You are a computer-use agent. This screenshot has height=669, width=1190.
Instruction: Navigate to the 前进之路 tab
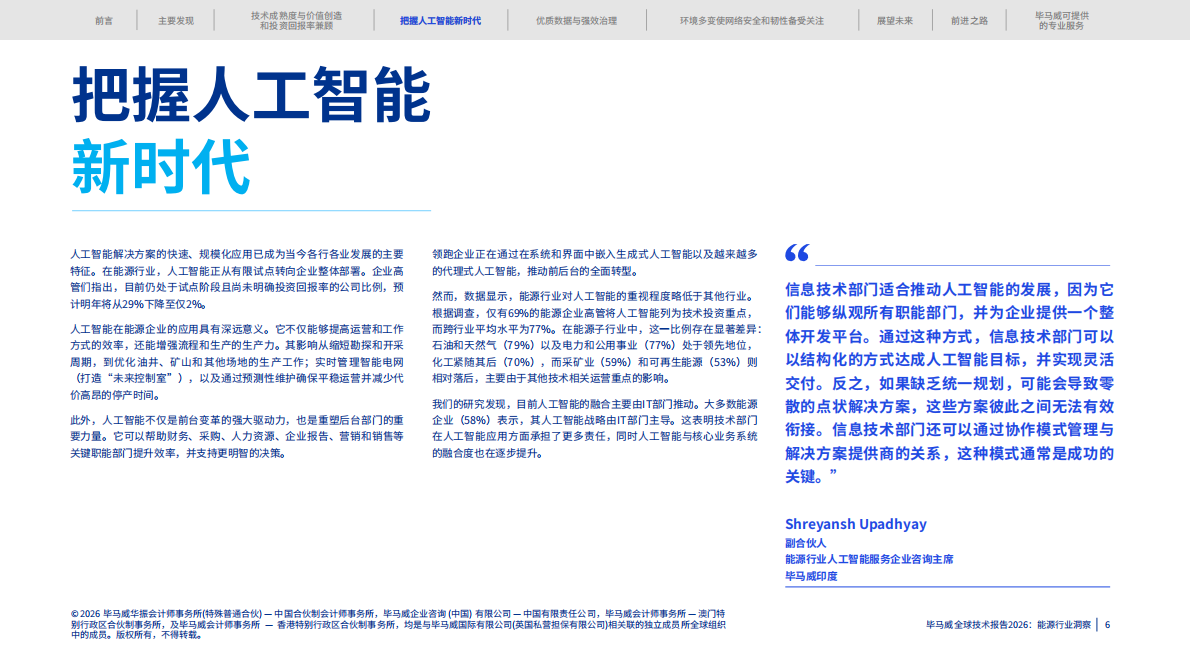pos(969,20)
